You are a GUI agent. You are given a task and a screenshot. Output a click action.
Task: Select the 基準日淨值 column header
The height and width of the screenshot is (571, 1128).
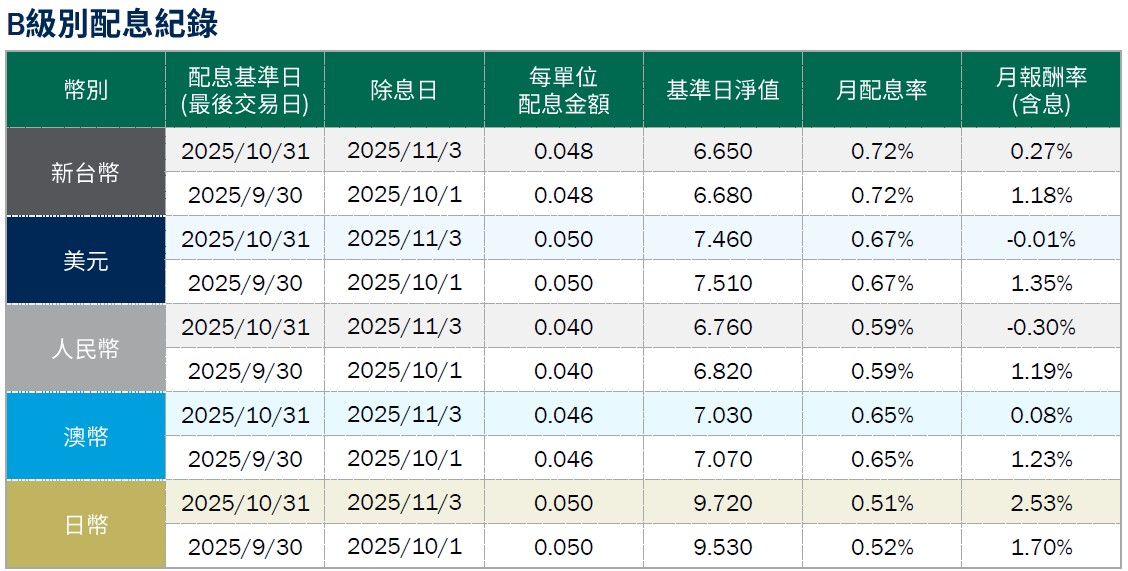722,90
